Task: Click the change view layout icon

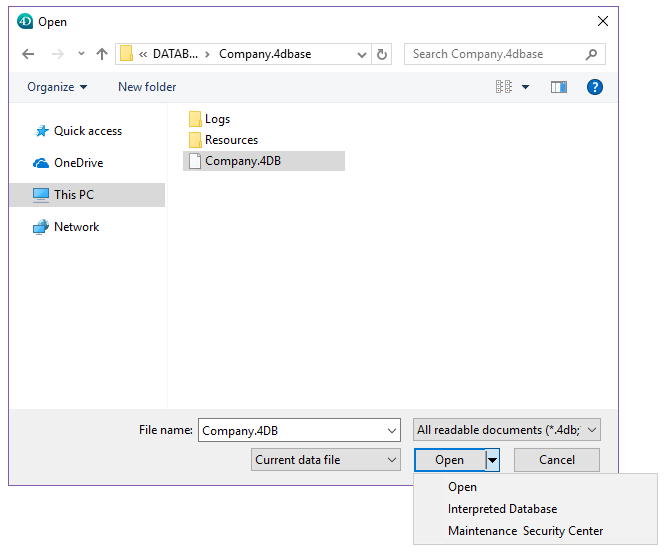Action: [504, 87]
